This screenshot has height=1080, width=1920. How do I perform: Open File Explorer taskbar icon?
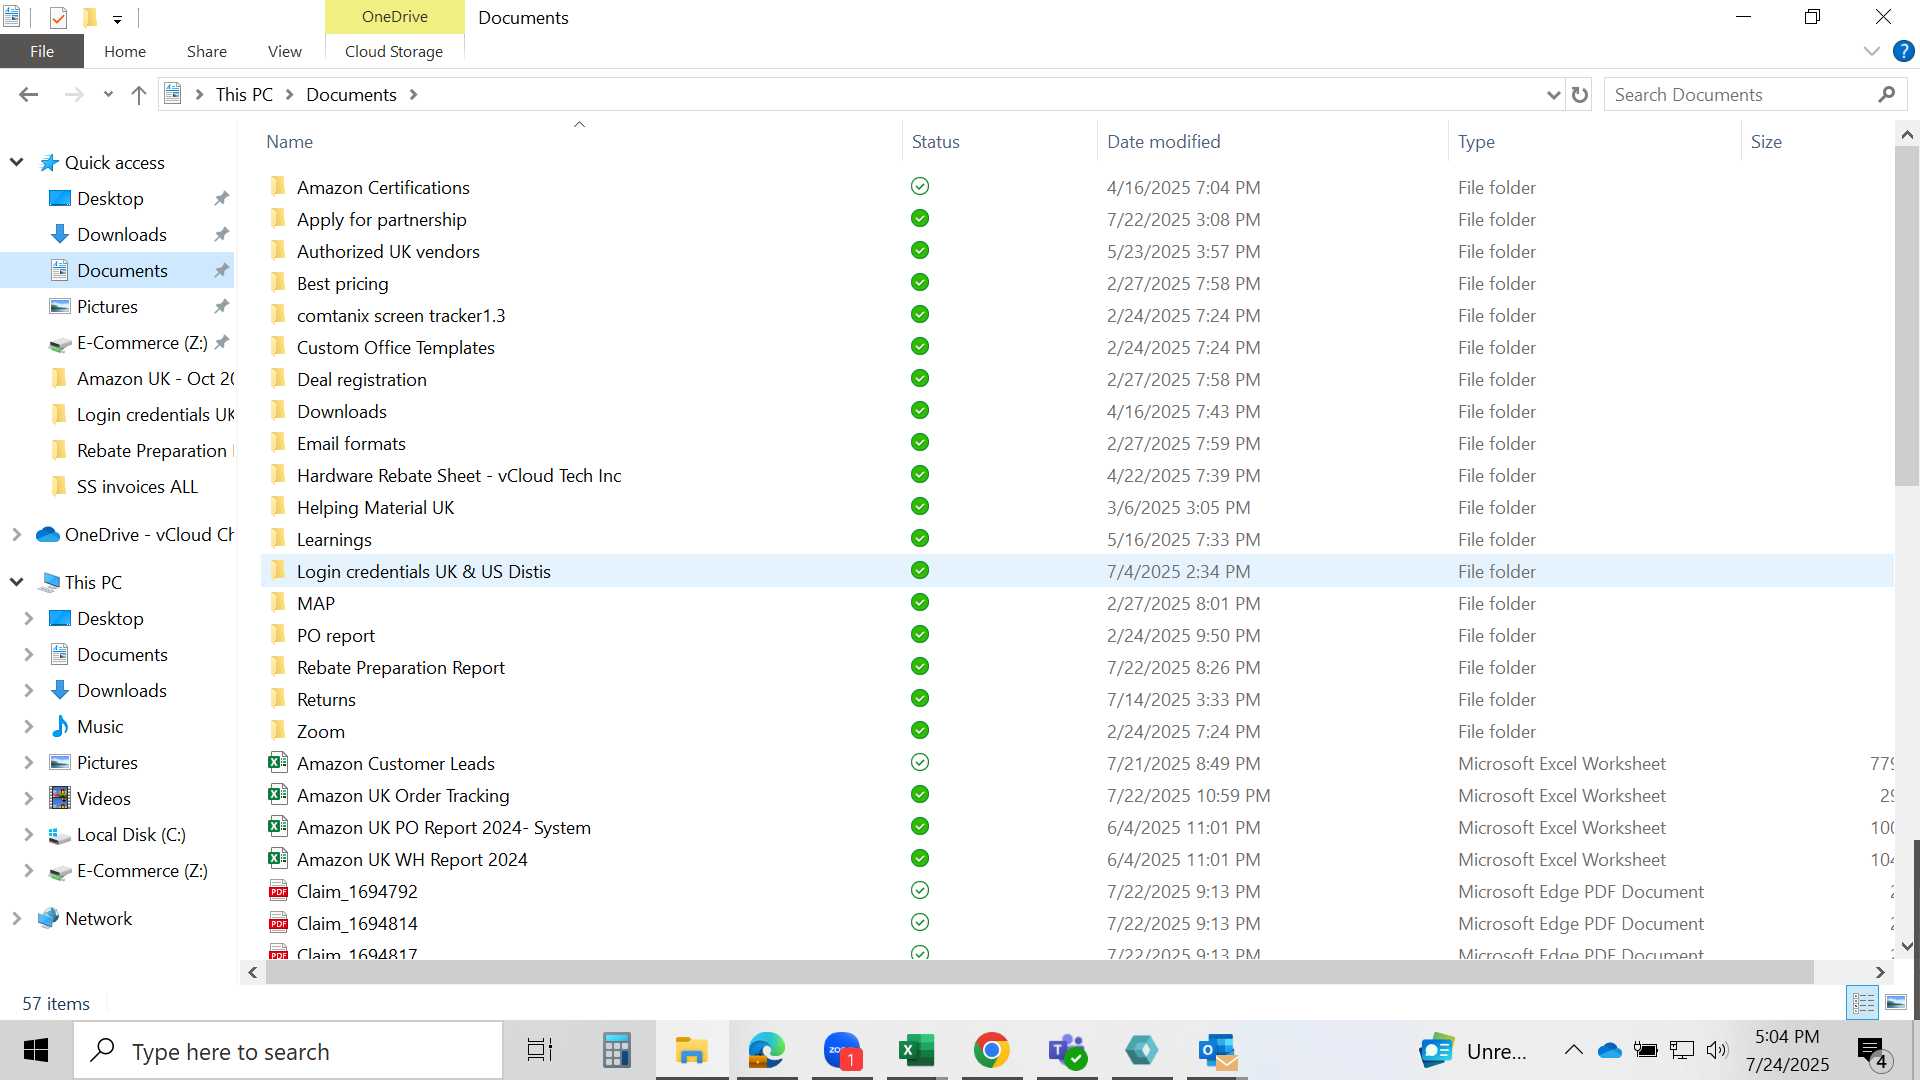(691, 1051)
